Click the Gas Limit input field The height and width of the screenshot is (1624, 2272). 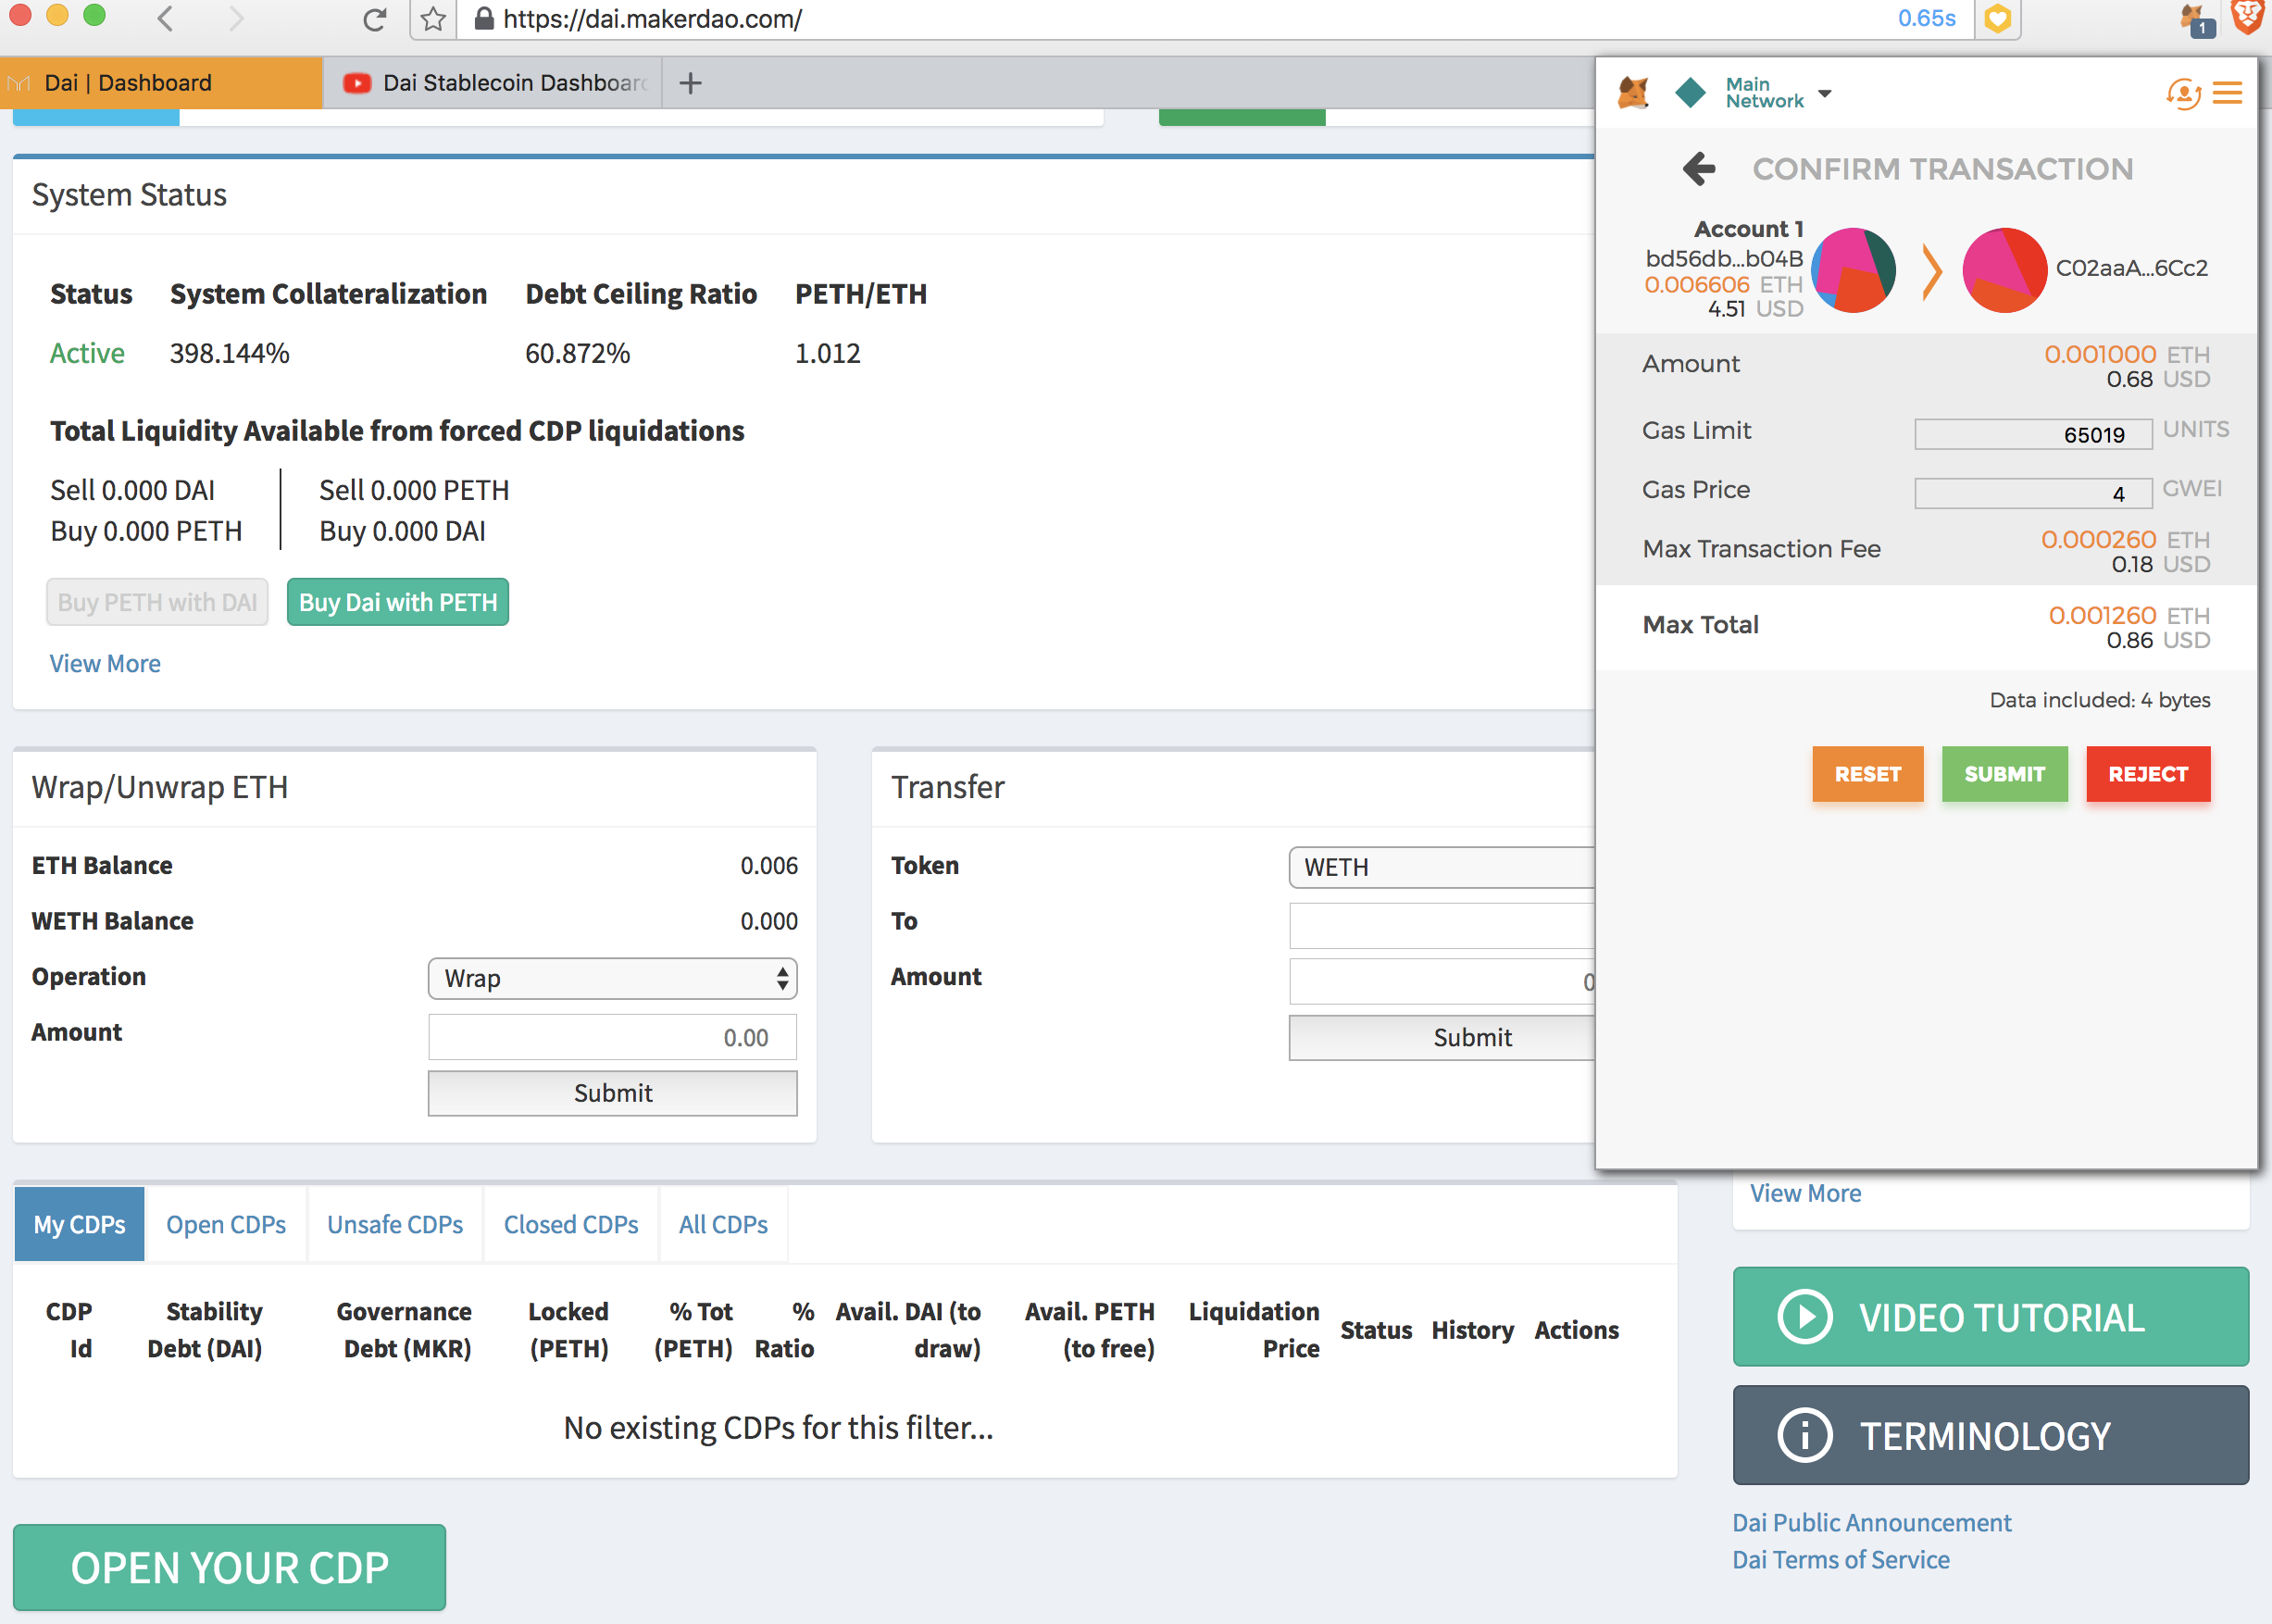(2033, 435)
